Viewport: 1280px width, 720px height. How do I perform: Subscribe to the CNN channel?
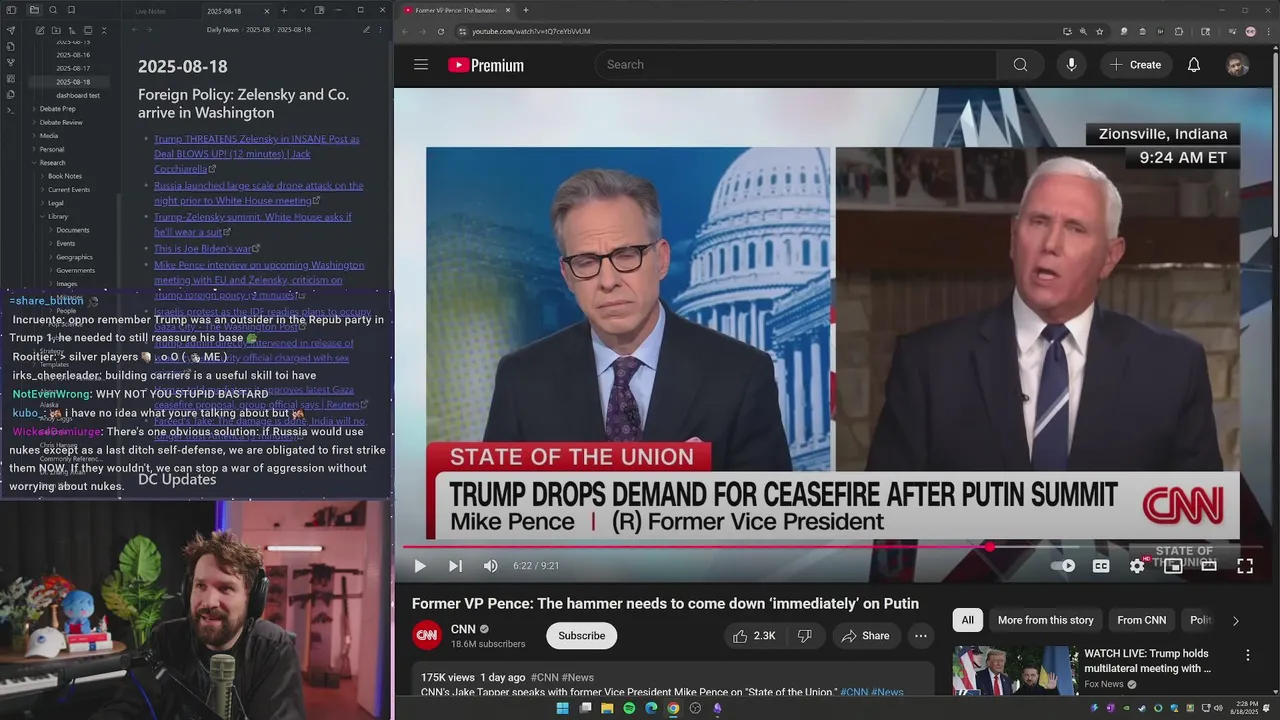[x=581, y=636]
